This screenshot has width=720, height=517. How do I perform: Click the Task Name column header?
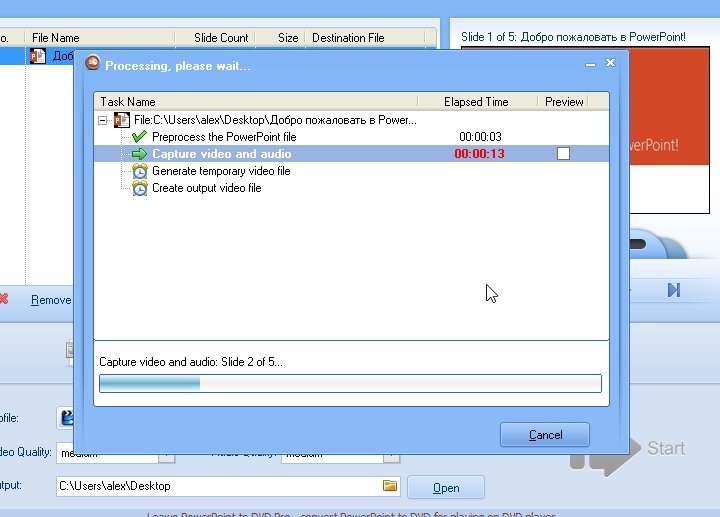click(256, 101)
